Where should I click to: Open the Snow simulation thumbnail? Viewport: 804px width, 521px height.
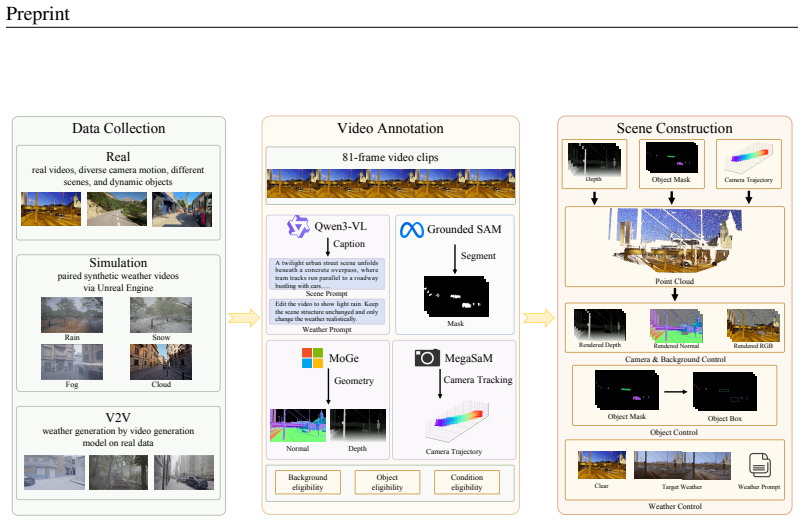pyautogui.click(x=161, y=315)
